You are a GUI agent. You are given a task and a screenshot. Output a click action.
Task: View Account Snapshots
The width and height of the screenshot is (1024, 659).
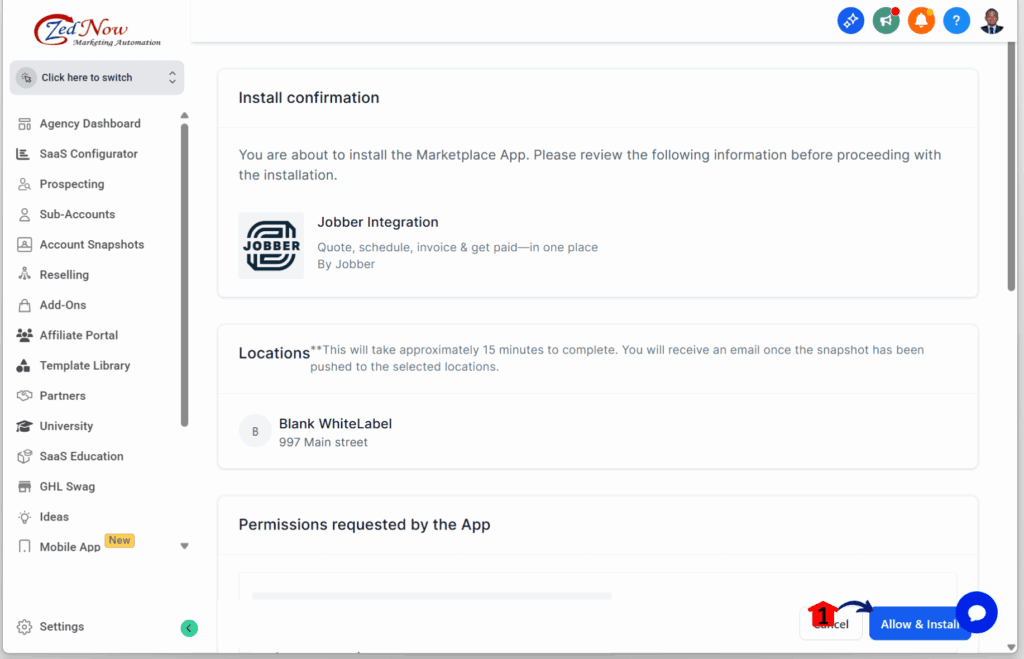(x=93, y=244)
